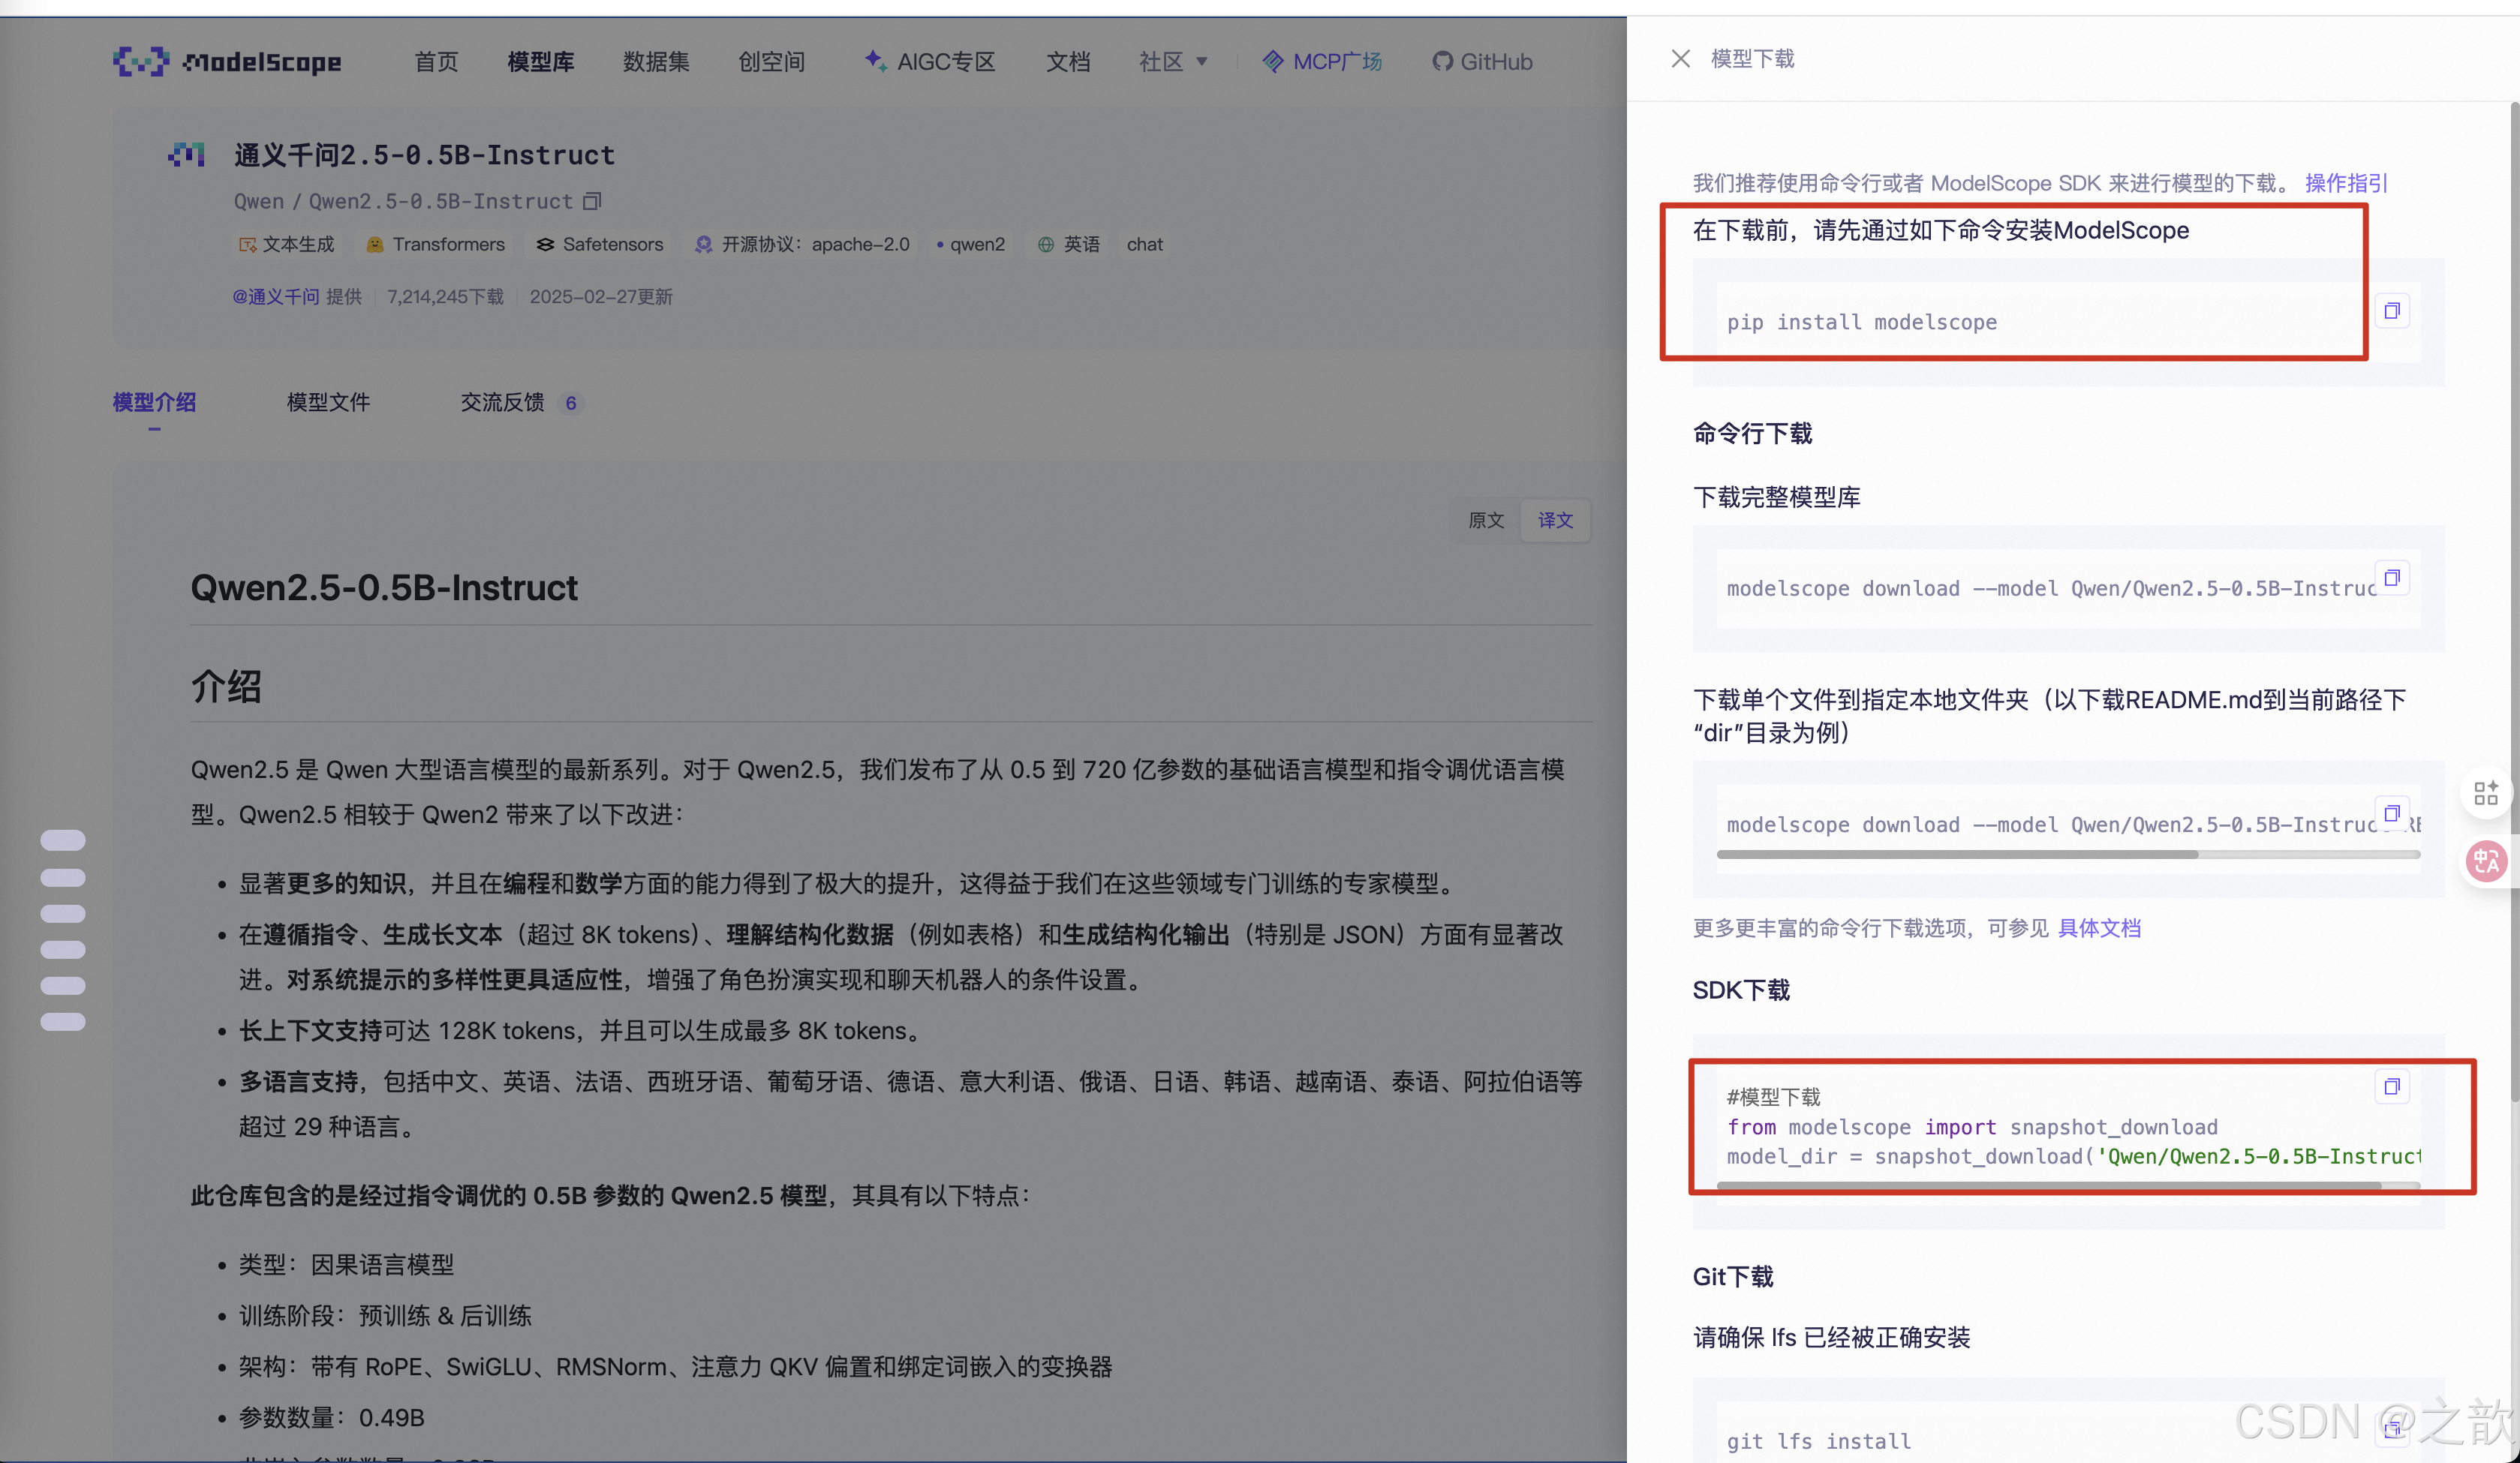
Task: Click the 英语 language tag
Action: 1069,244
